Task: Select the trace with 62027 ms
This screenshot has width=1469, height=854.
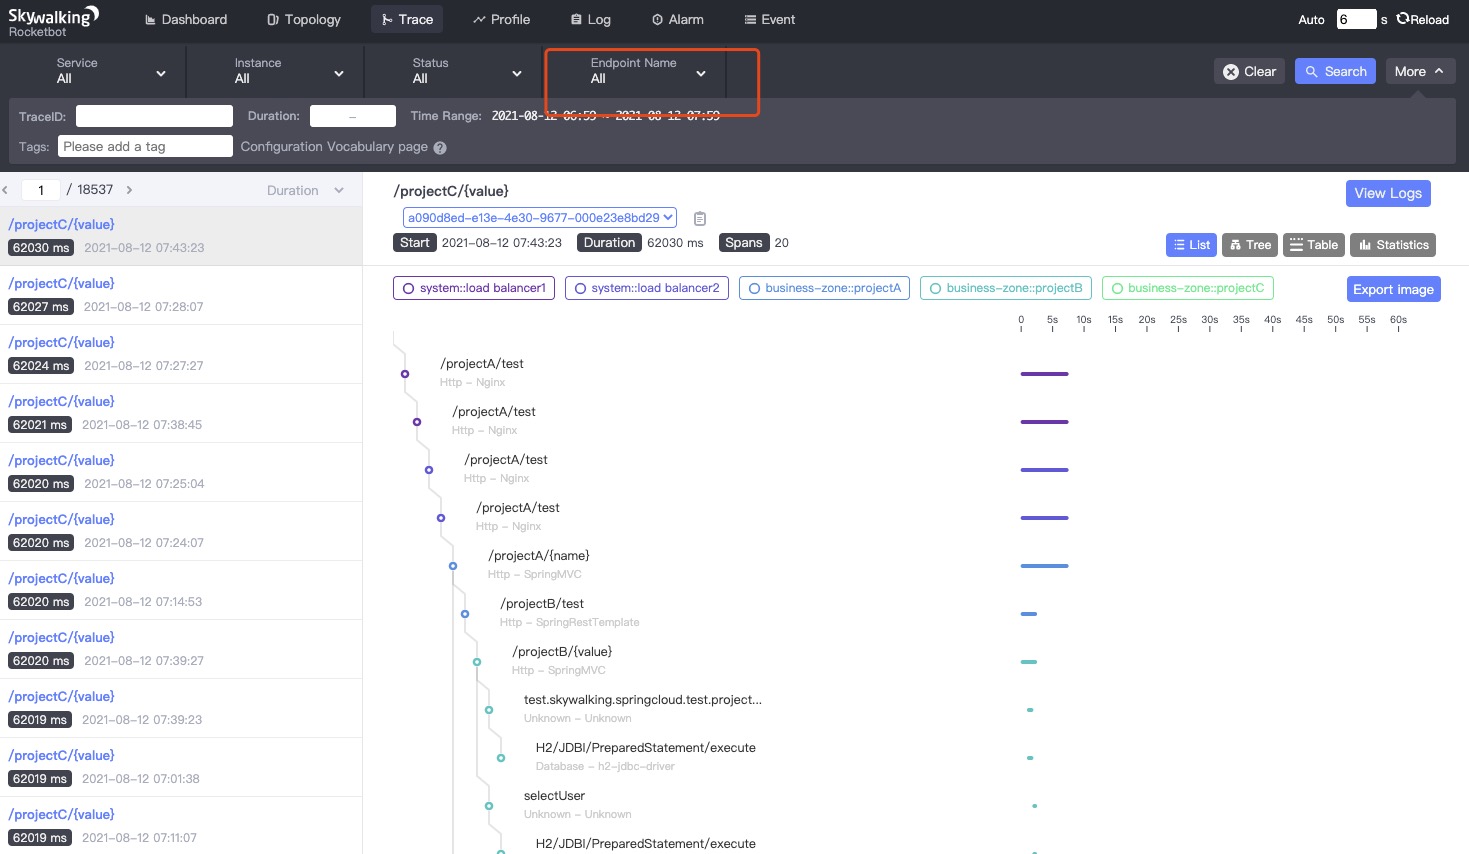Action: [x=181, y=295]
